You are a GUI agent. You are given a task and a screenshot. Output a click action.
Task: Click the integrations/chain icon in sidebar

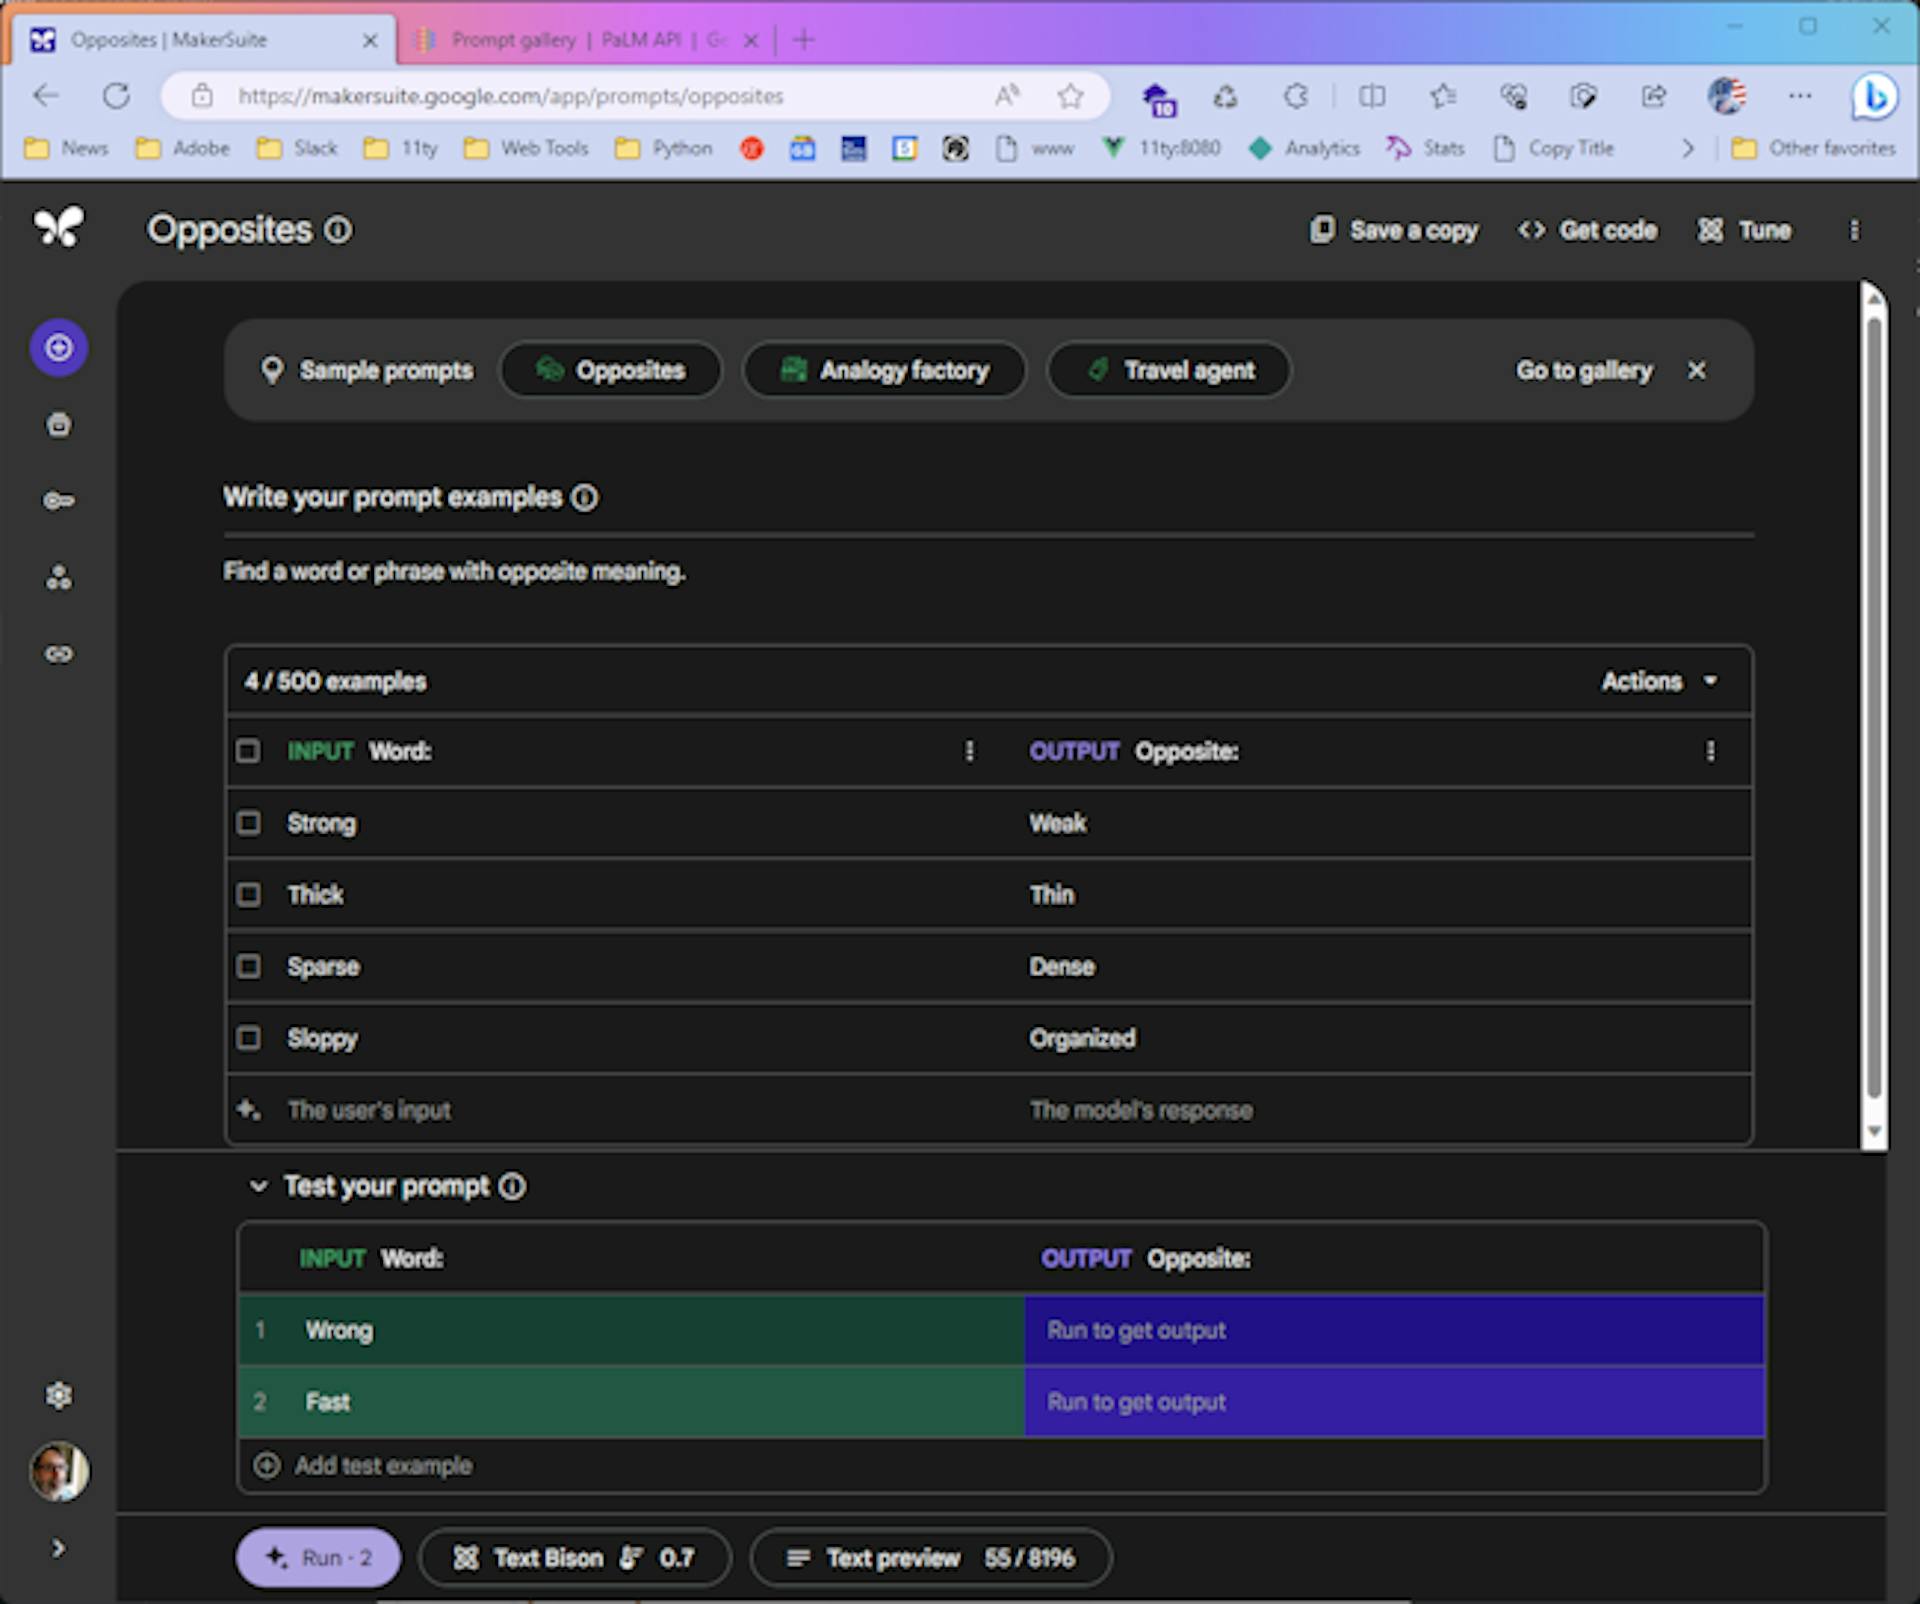click(59, 654)
